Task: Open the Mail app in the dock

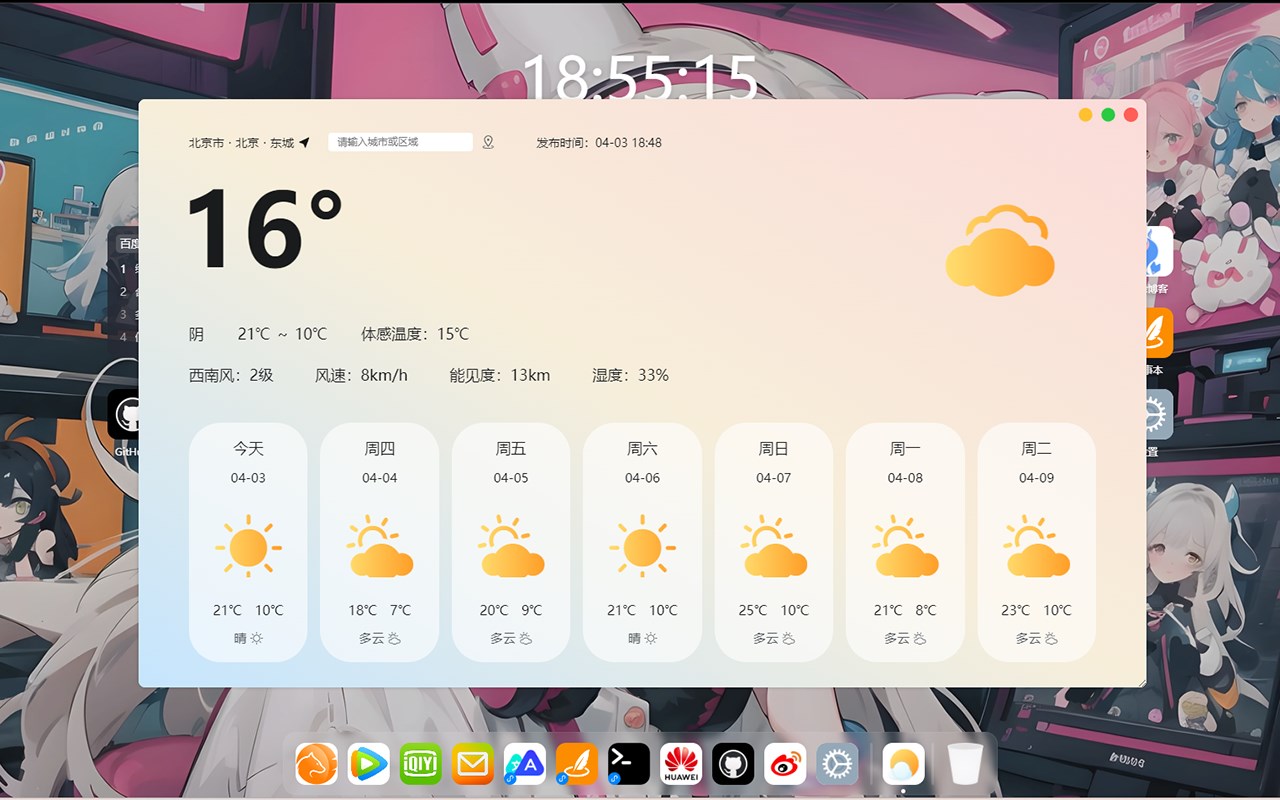Action: click(x=473, y=764)
